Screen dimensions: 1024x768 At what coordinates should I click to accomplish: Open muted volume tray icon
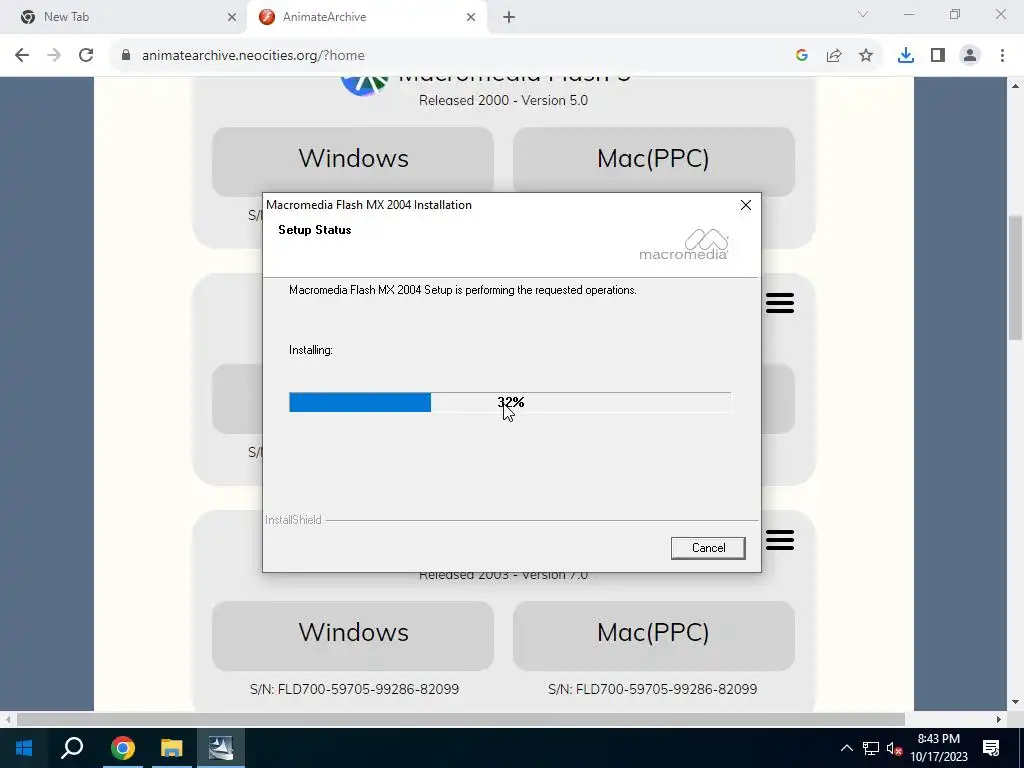[894, 748]
